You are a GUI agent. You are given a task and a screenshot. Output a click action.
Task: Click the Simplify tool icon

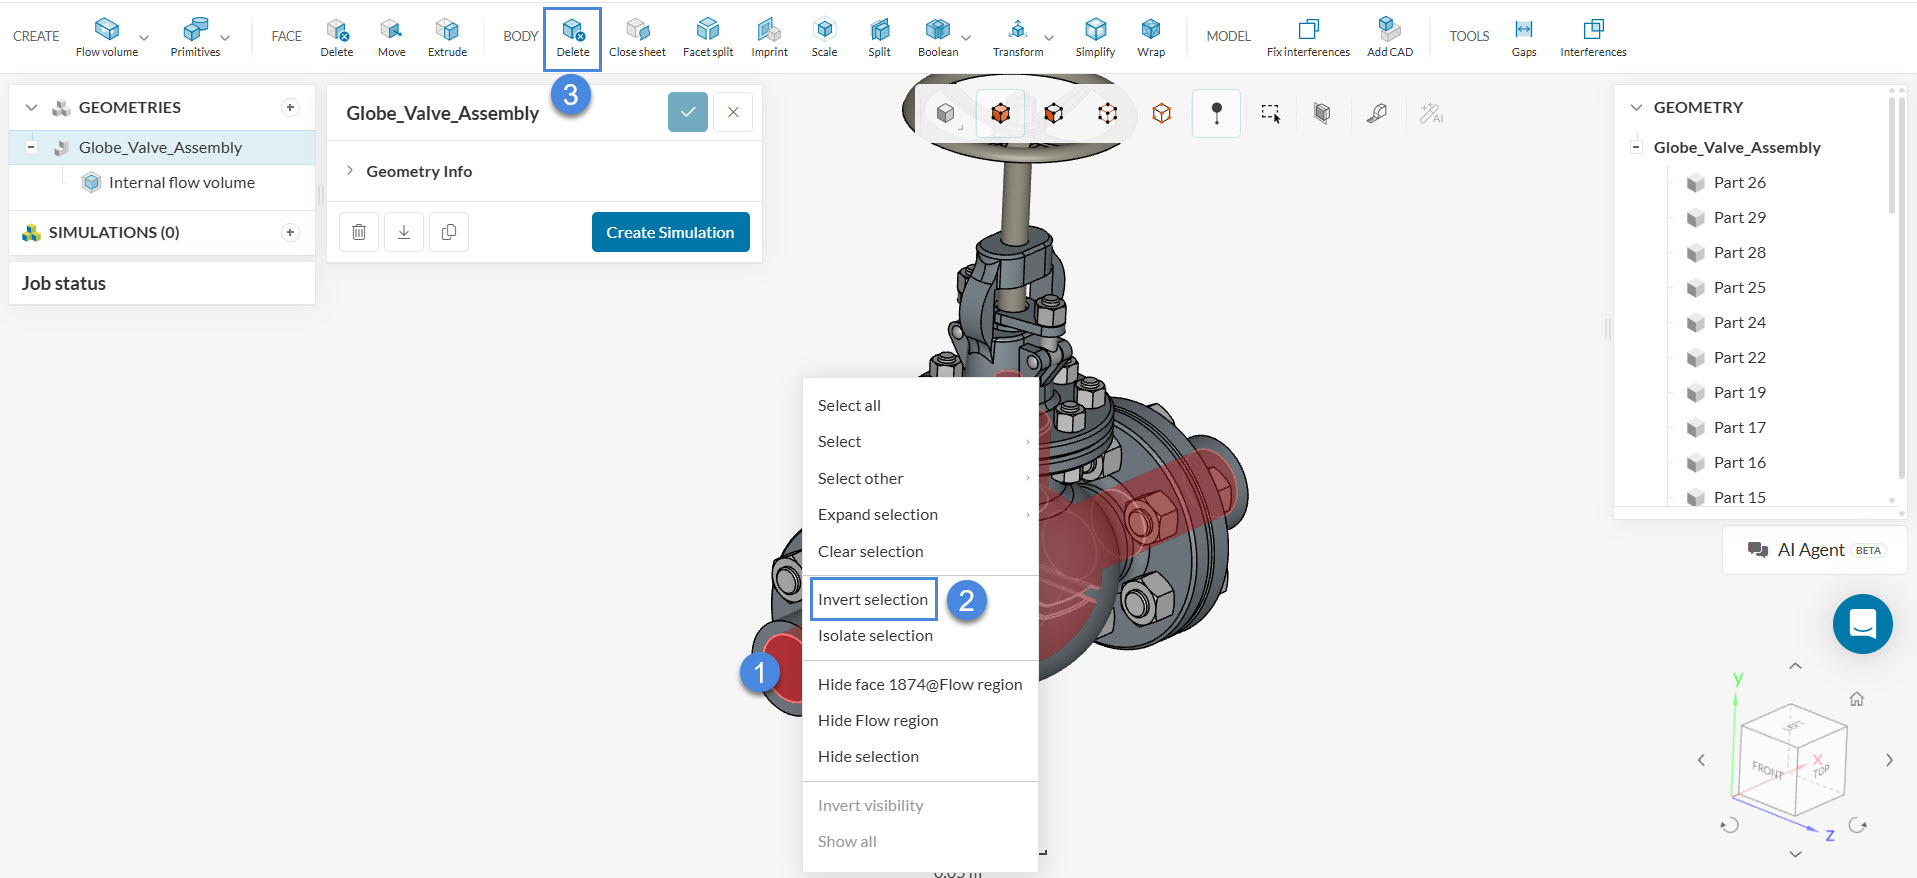point(1095,38)
